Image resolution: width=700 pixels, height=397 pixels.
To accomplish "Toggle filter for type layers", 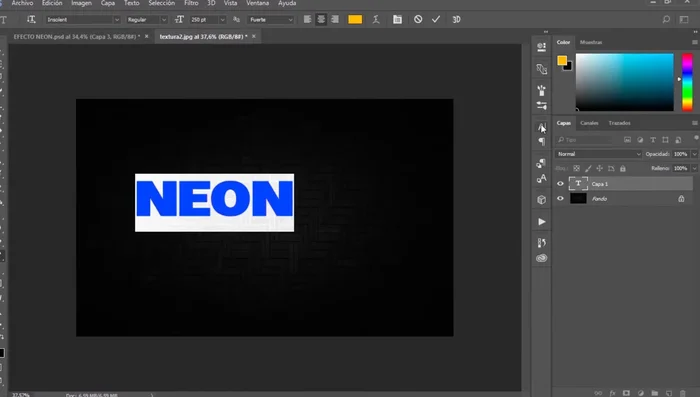I will (x=653, y=140).
